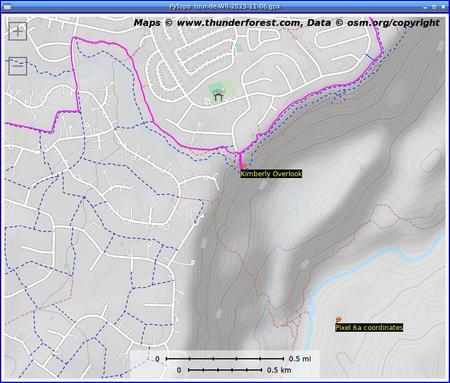This screenshot has height=383, width=450.
Task: Click the 0.5 km scale bar
Action: point(225,370)
